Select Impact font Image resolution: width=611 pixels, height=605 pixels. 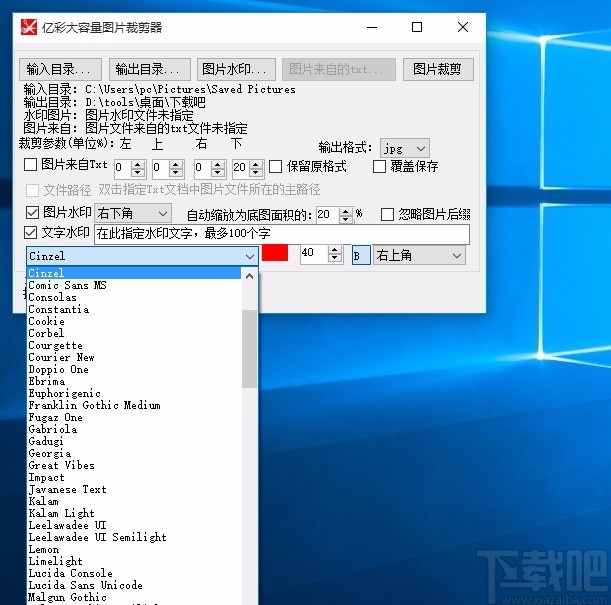point(134,477)
